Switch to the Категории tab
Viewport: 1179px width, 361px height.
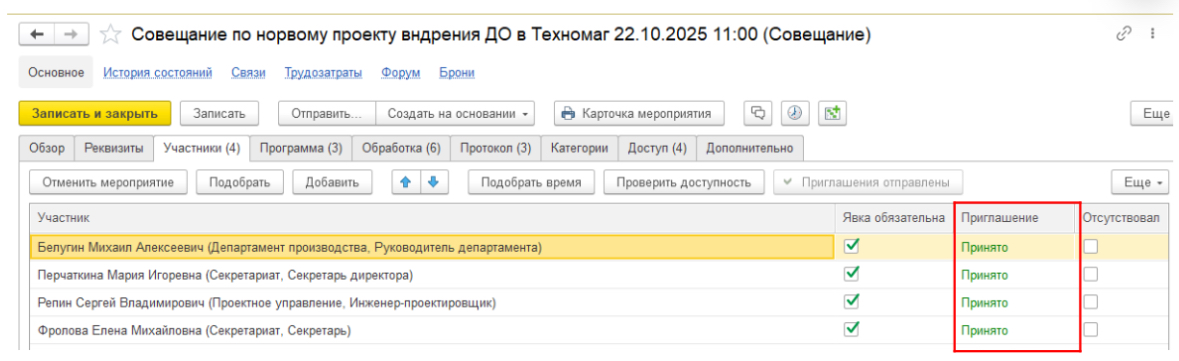[579, 147]
